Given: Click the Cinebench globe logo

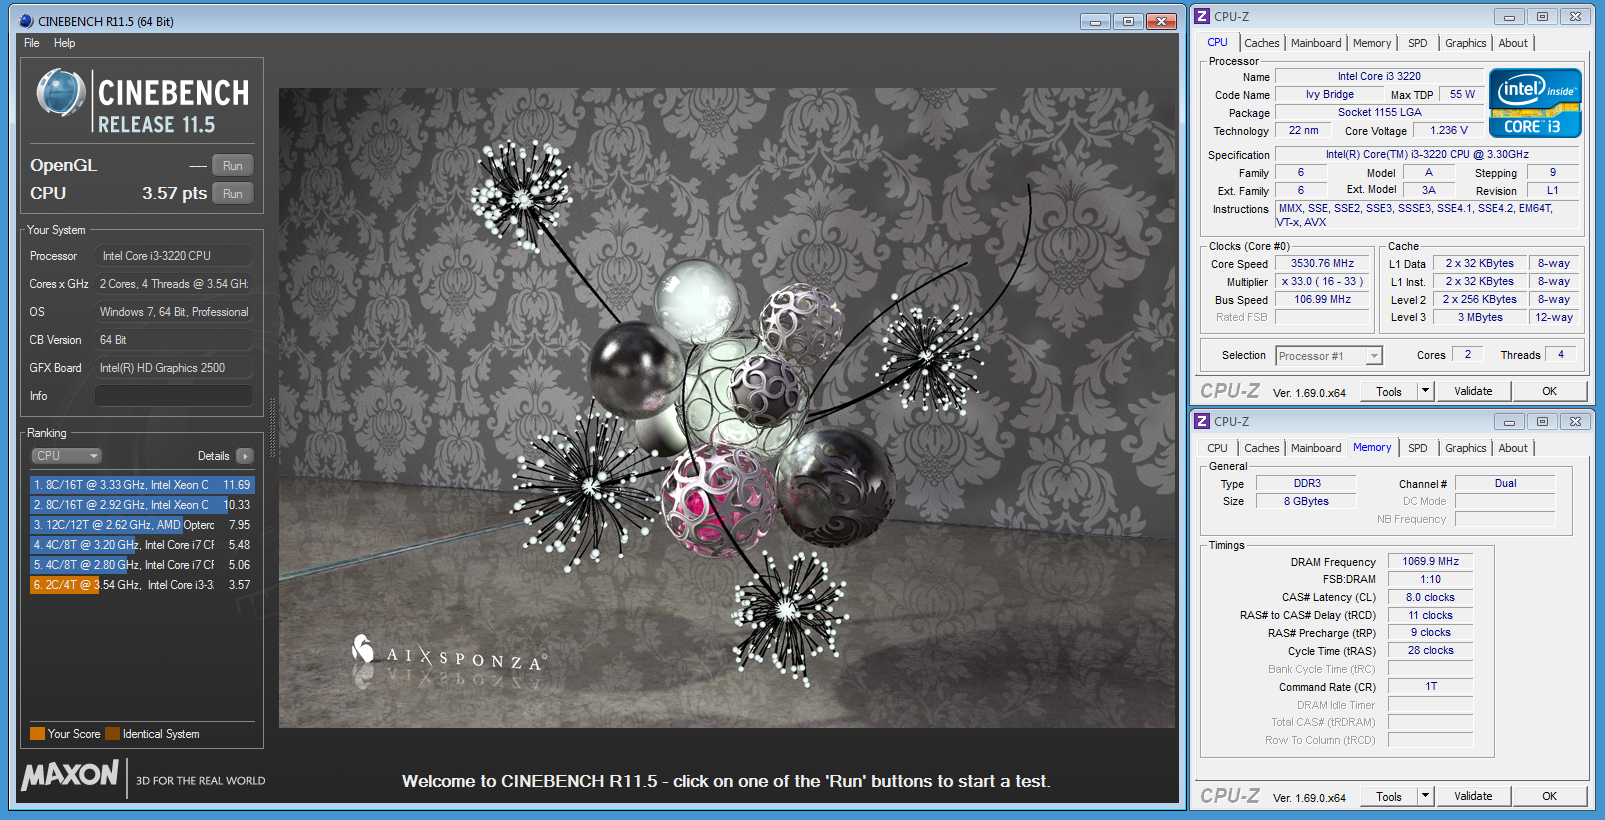Looking at the screenshot, I should click(x=60, y=93).
